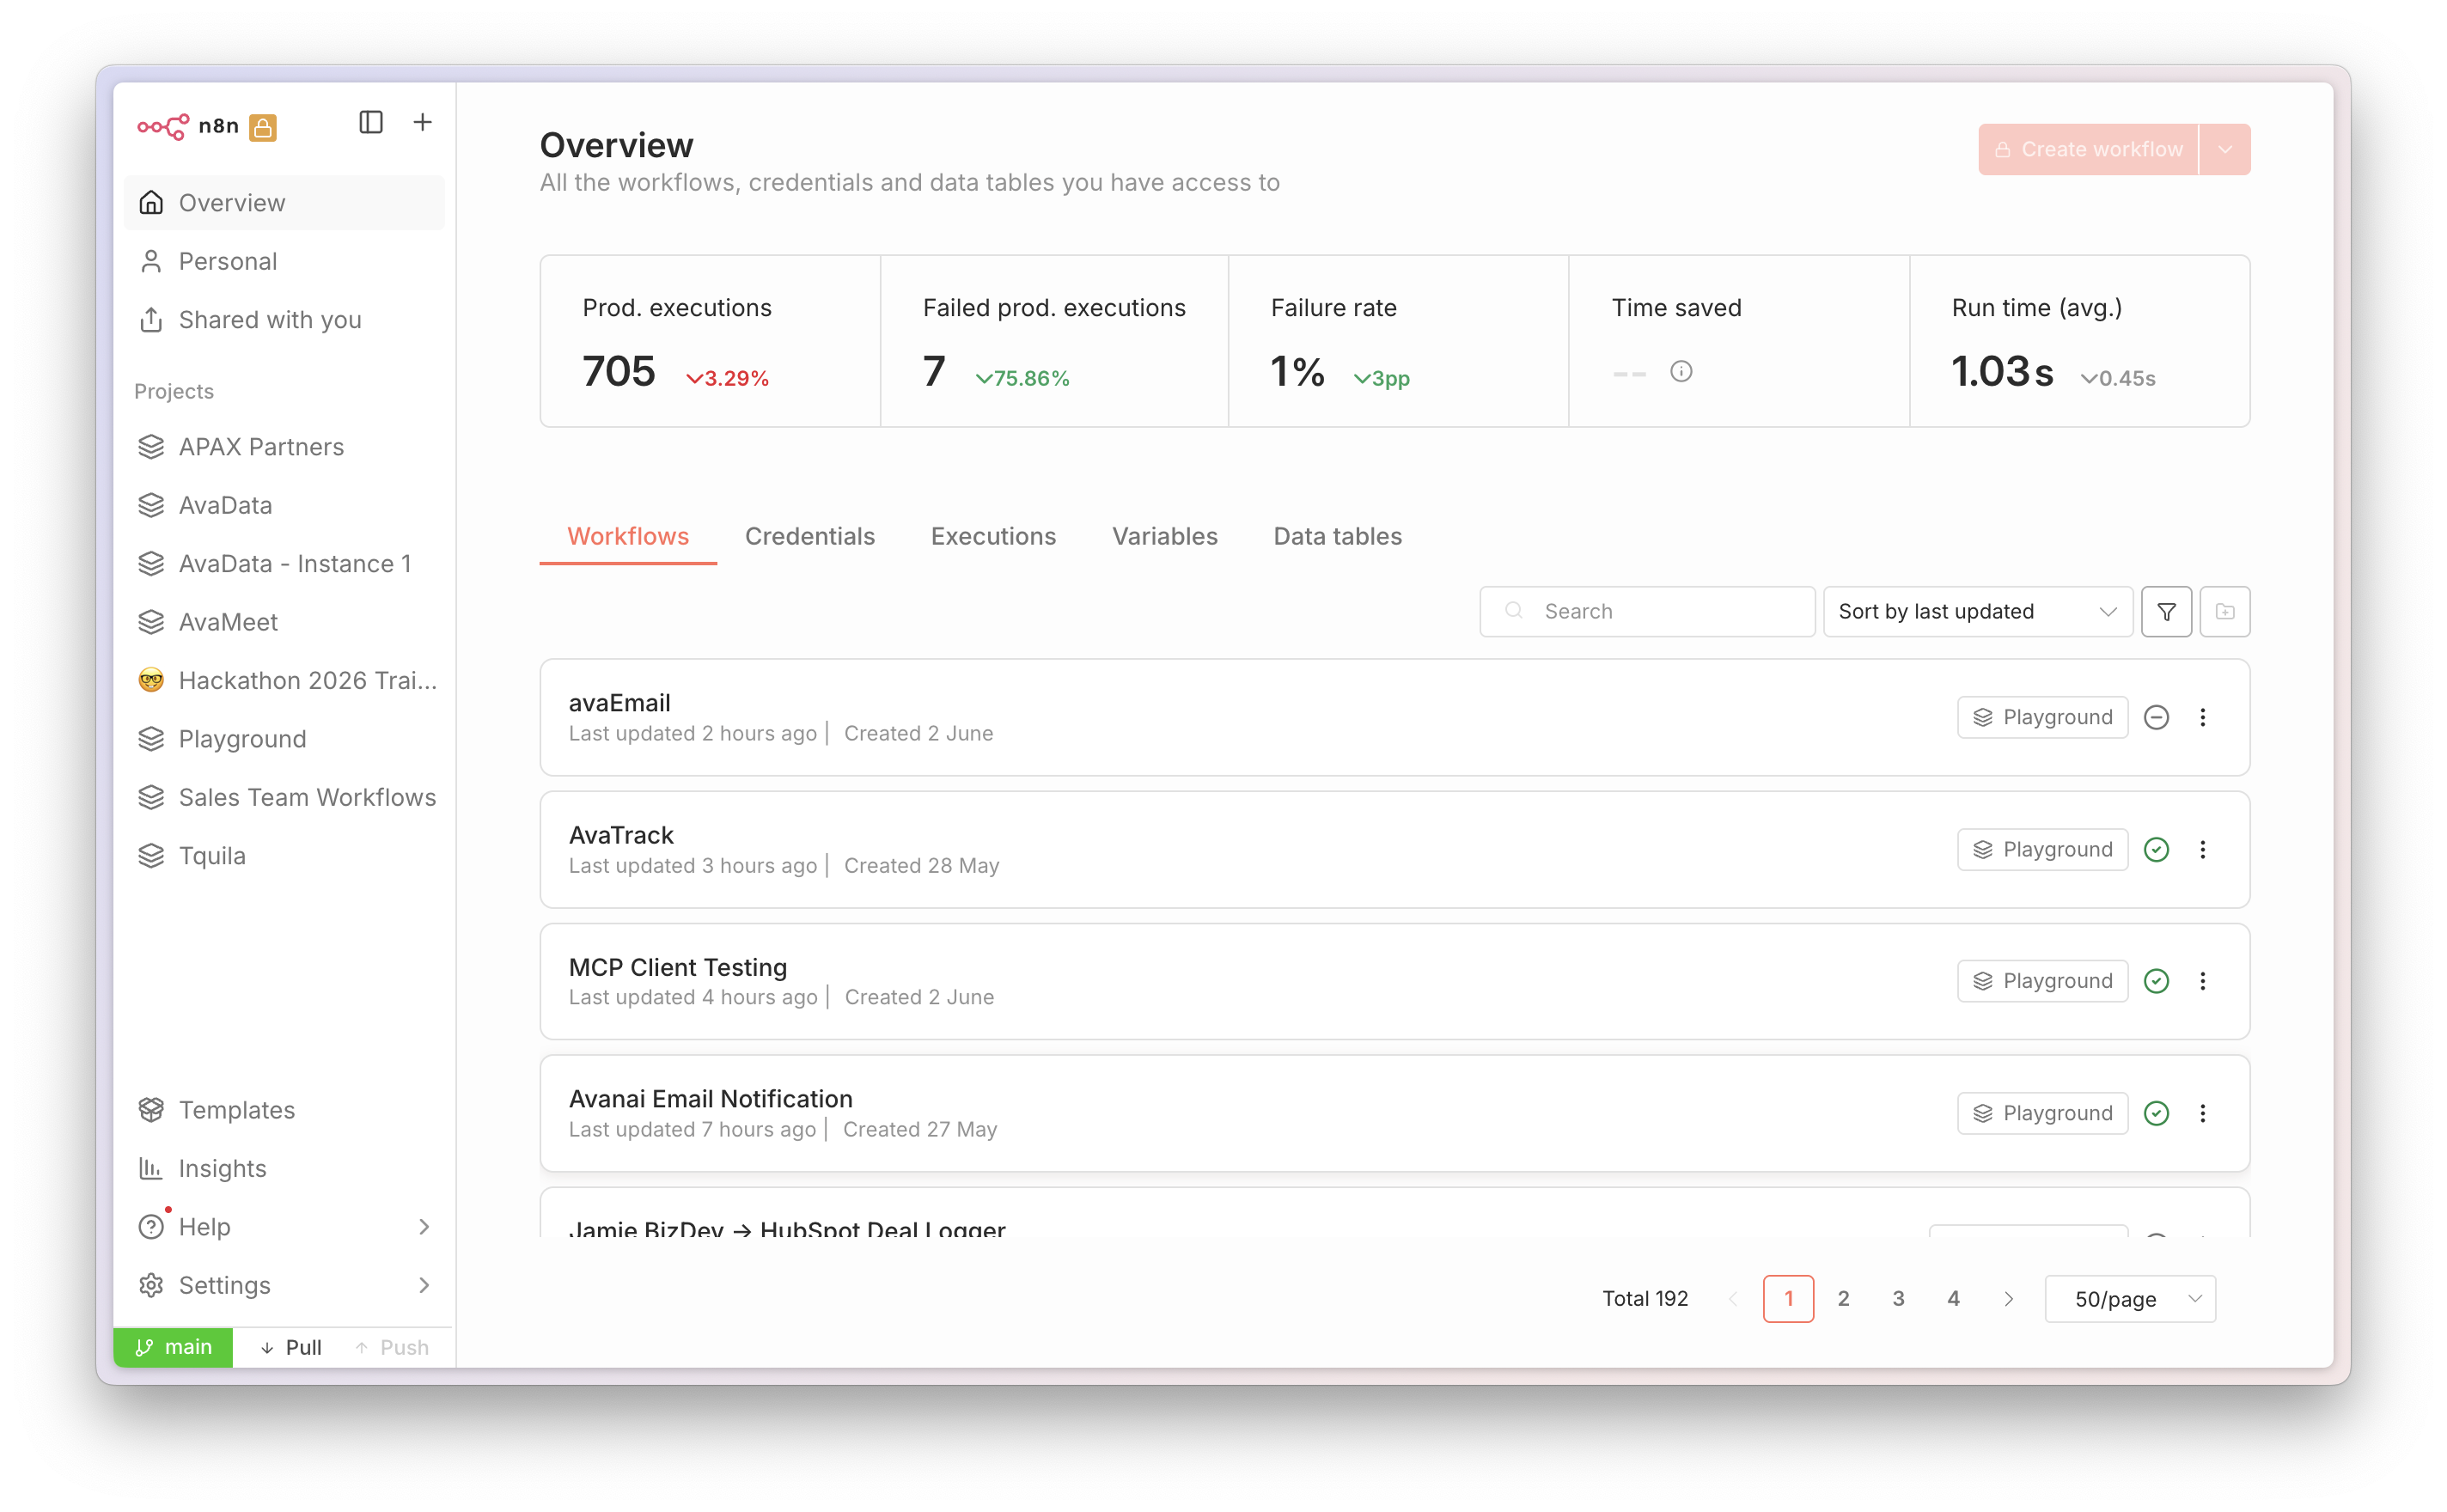The image size is (2447, 1512).
Task: Click the Time saved info icon
Action: (x=1682, y=372)
